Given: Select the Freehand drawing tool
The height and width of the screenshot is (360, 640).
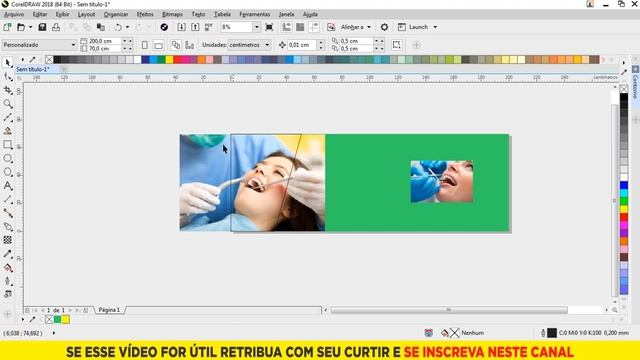Looking at the screenshot, I should point(7,118).
